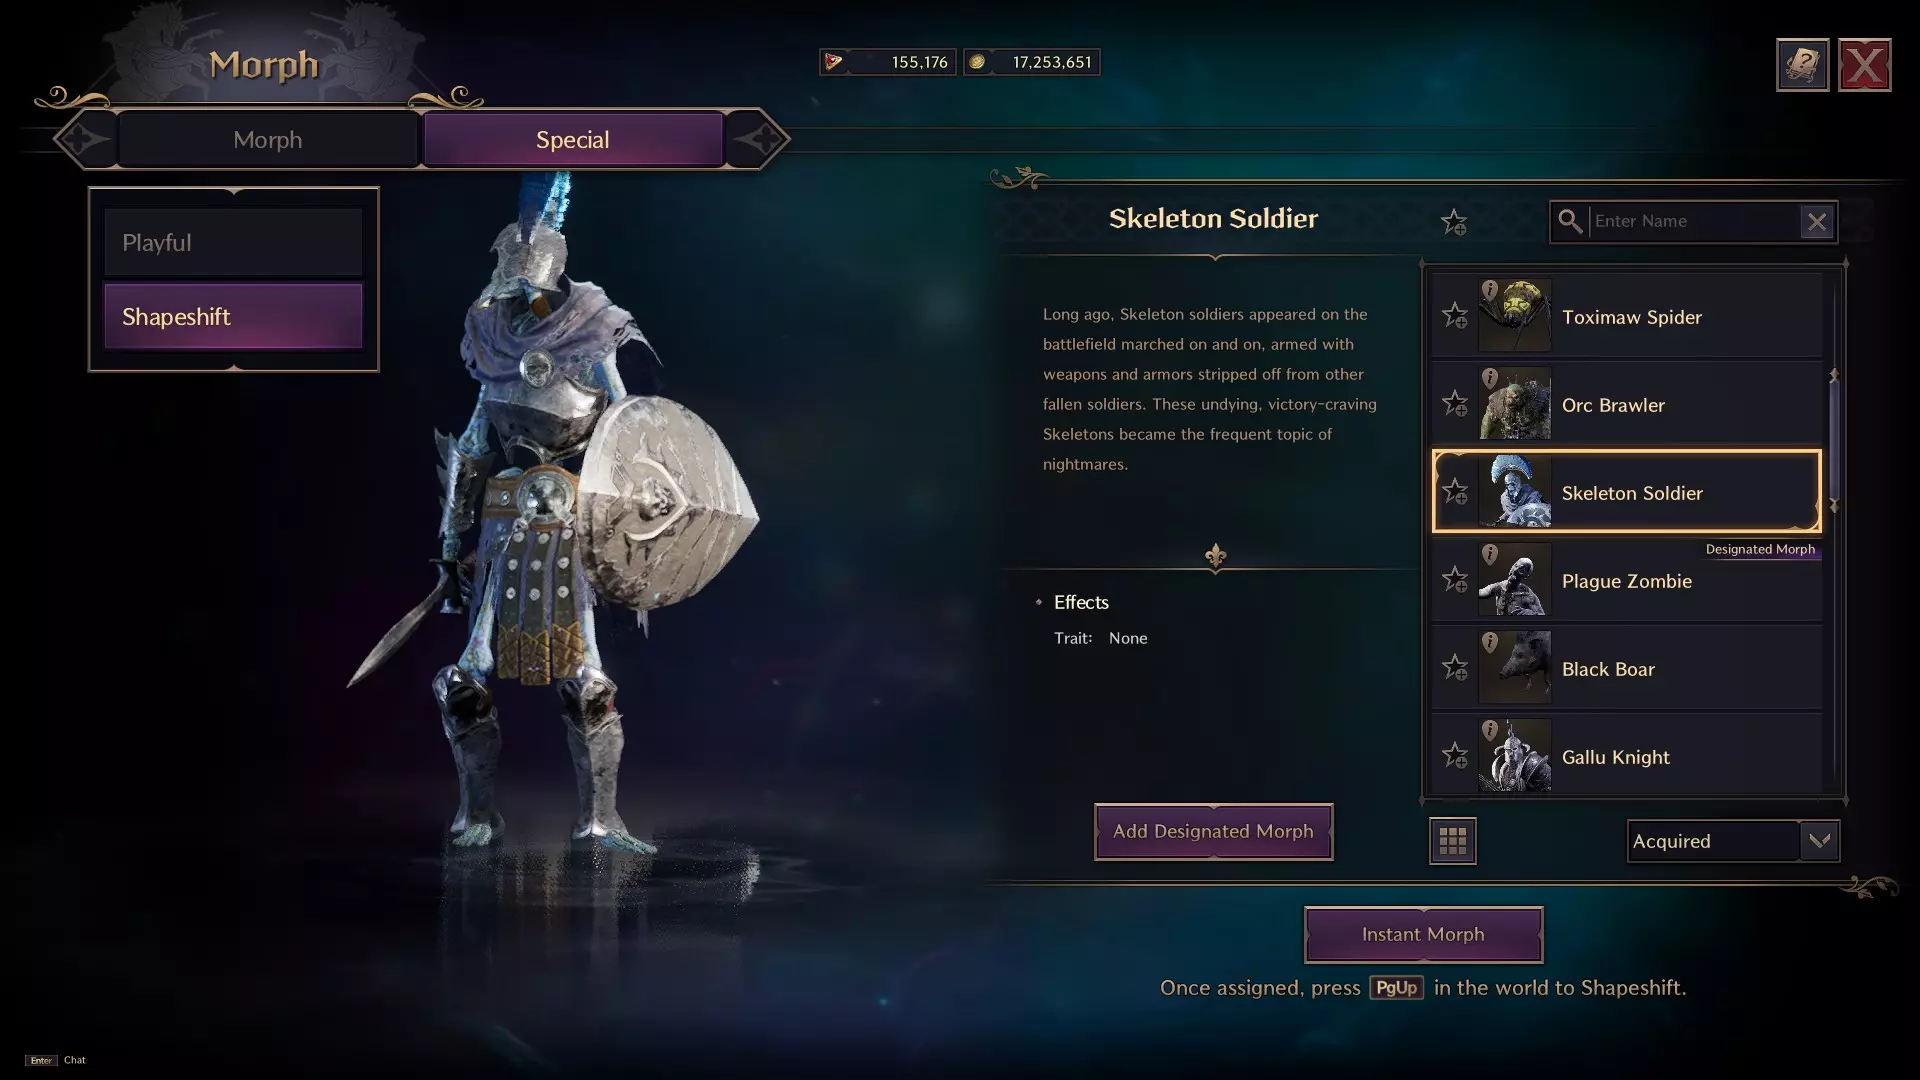The height and width of the screenshot is (1080, 1920).
Task: Select the Playful category
Action: pos(233,242)
